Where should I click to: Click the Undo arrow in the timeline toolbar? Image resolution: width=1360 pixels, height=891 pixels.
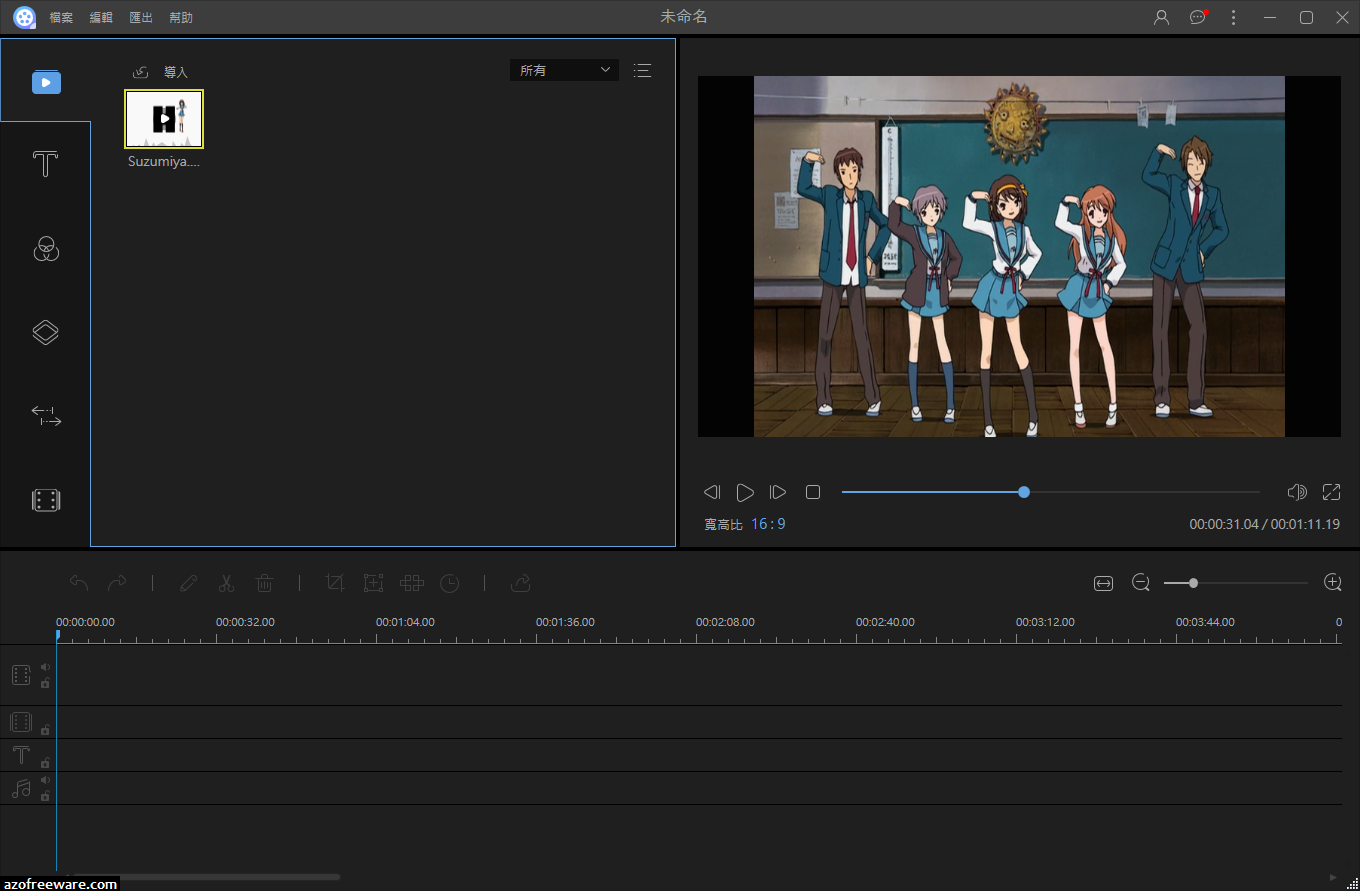tap(79, 583)
